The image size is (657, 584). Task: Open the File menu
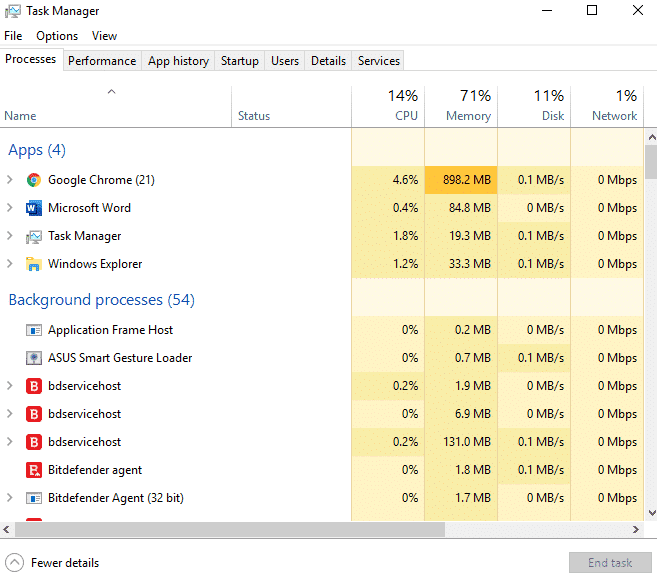coord(13,36)
